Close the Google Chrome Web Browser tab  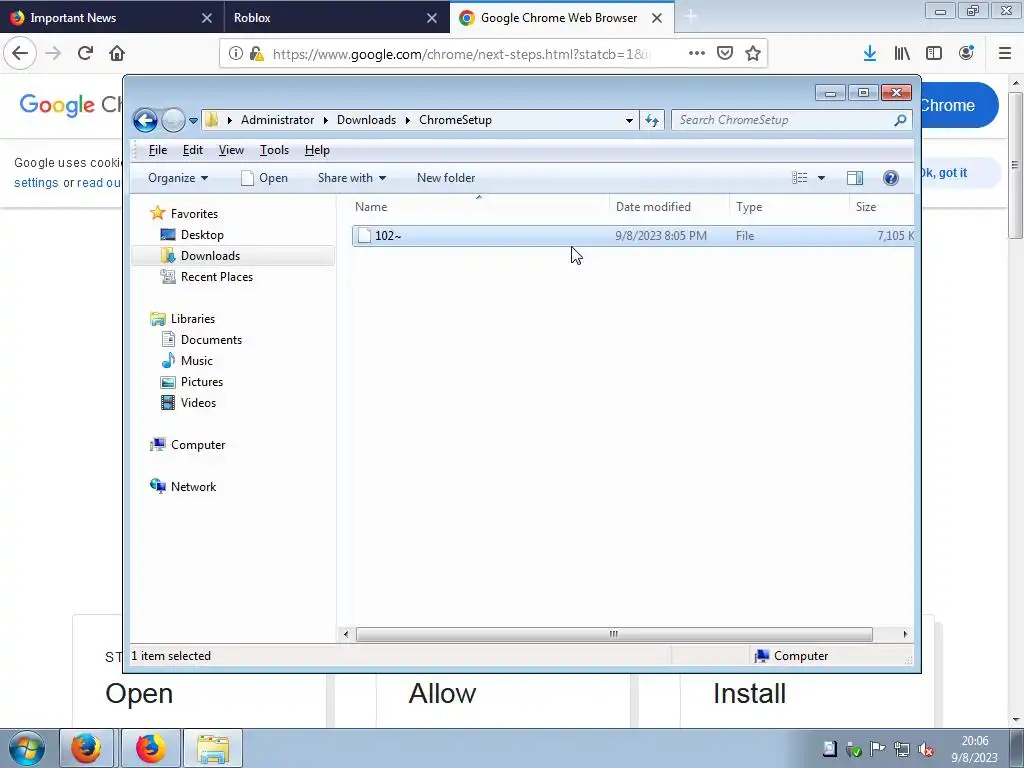tap(657, 18)
